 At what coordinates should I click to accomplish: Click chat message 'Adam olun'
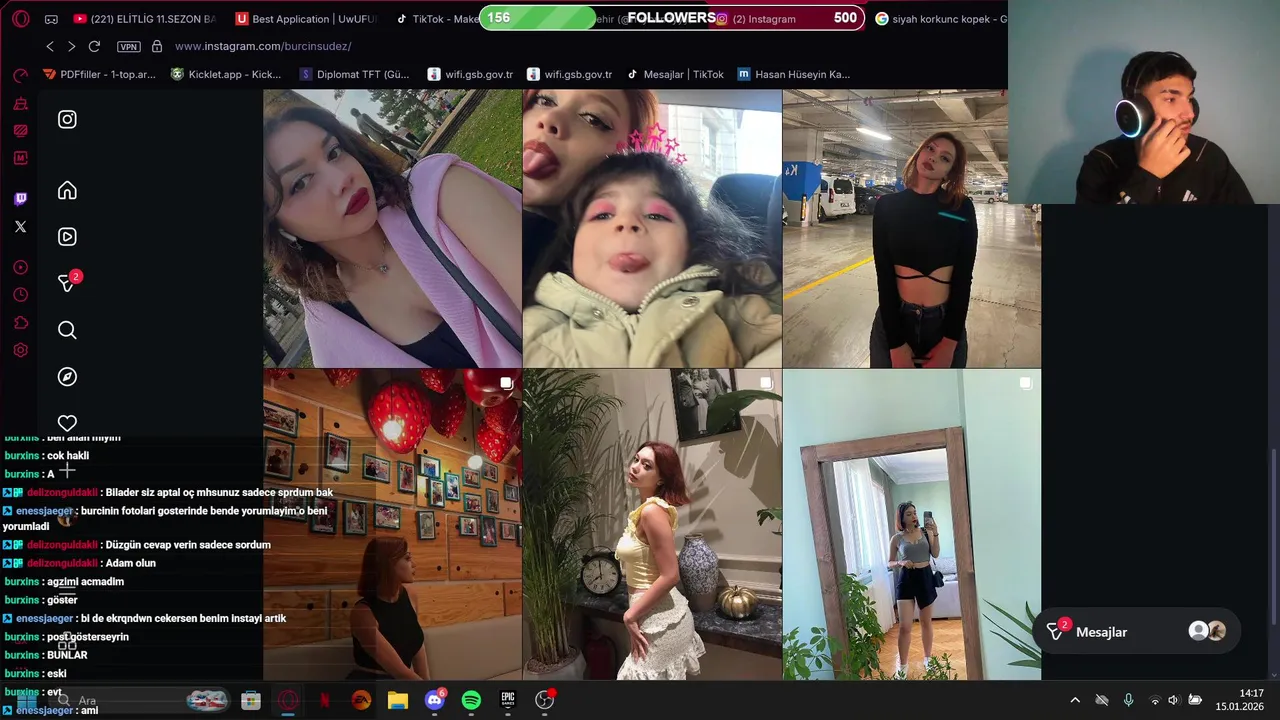pos(130,563)
